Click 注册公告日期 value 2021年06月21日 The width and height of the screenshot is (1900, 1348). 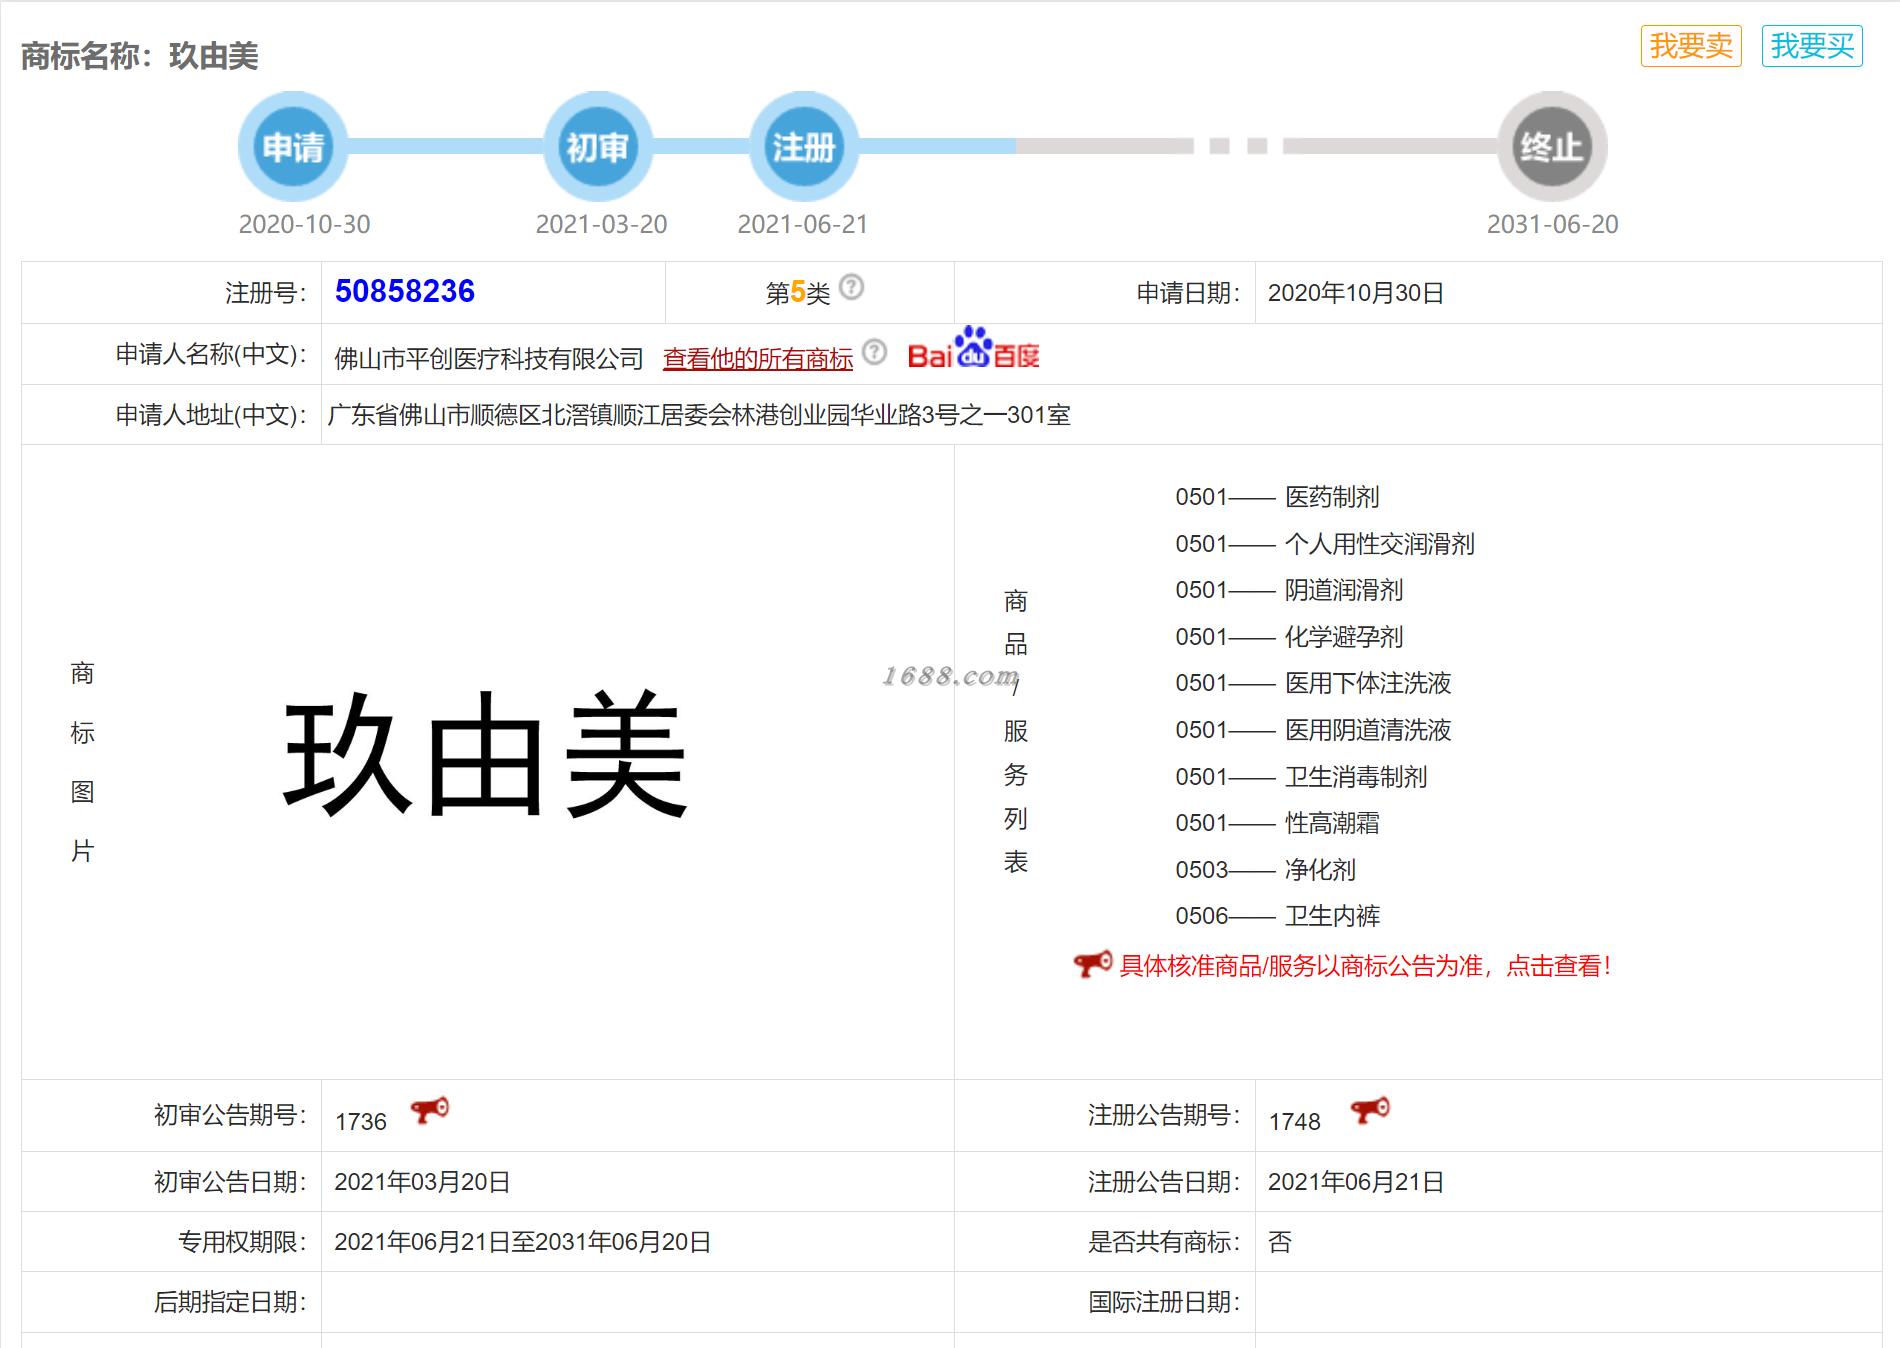tap(1356, 1182)
